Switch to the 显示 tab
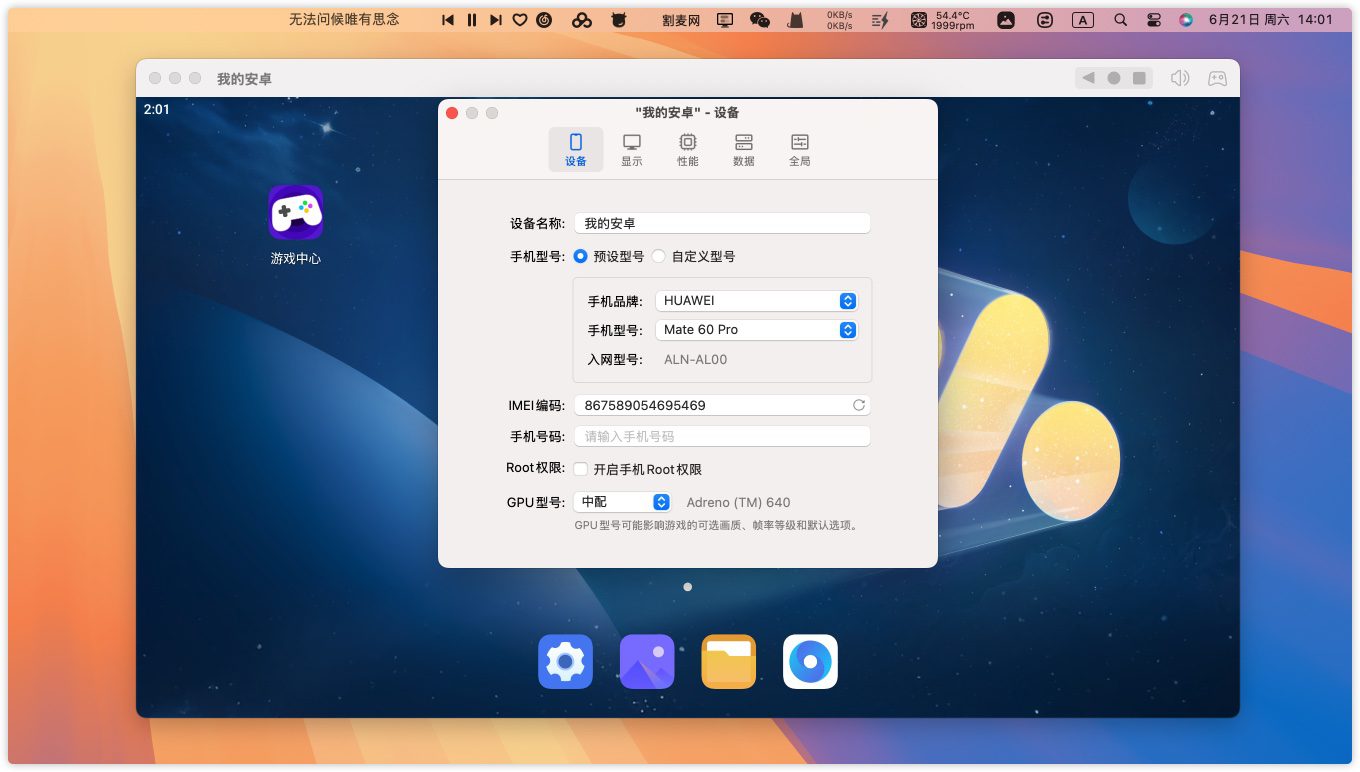The image size is (1360, 772). [x=632, y=149]
